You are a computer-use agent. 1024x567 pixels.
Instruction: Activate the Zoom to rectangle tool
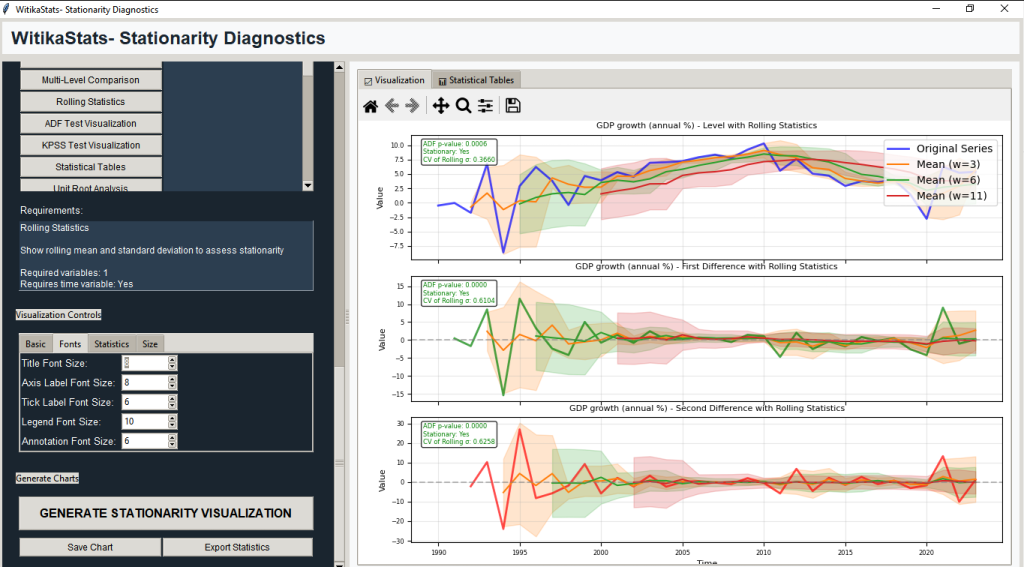[x=463, y=106]
